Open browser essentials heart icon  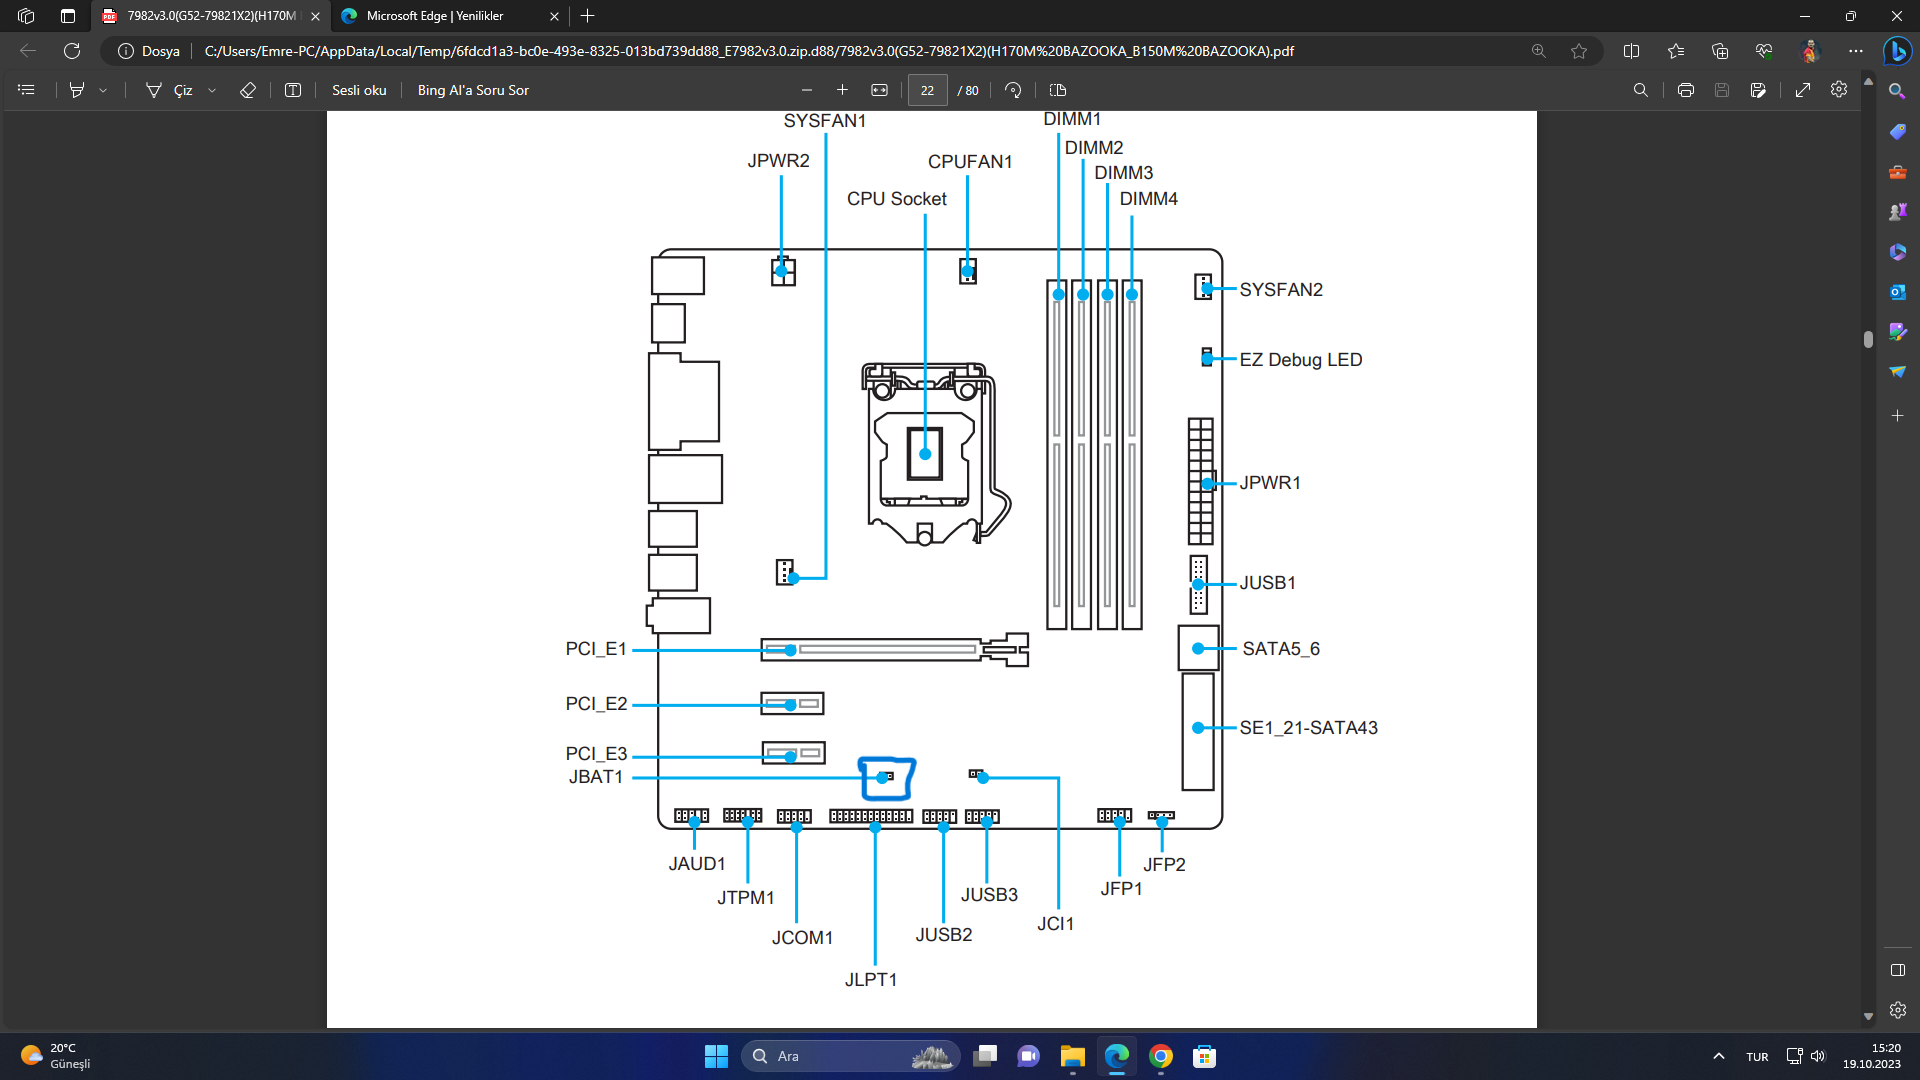[1764, 51]
